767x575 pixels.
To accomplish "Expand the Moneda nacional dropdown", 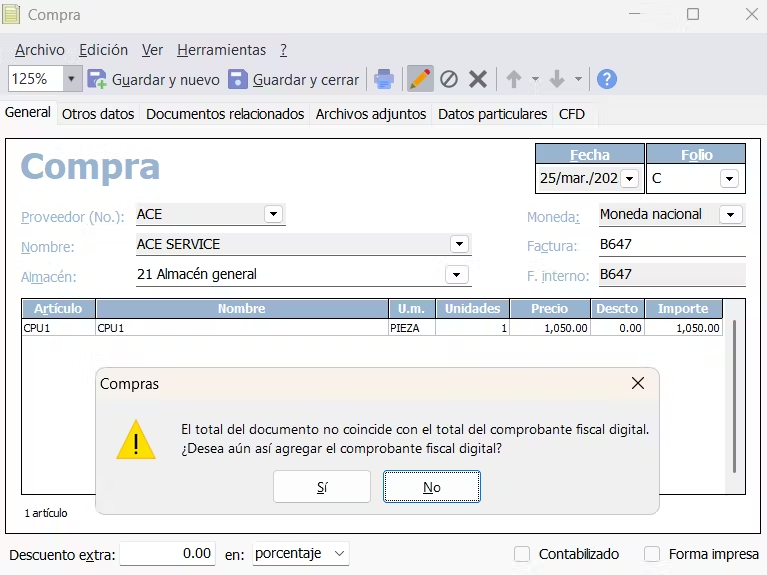I will pos(731,214).
